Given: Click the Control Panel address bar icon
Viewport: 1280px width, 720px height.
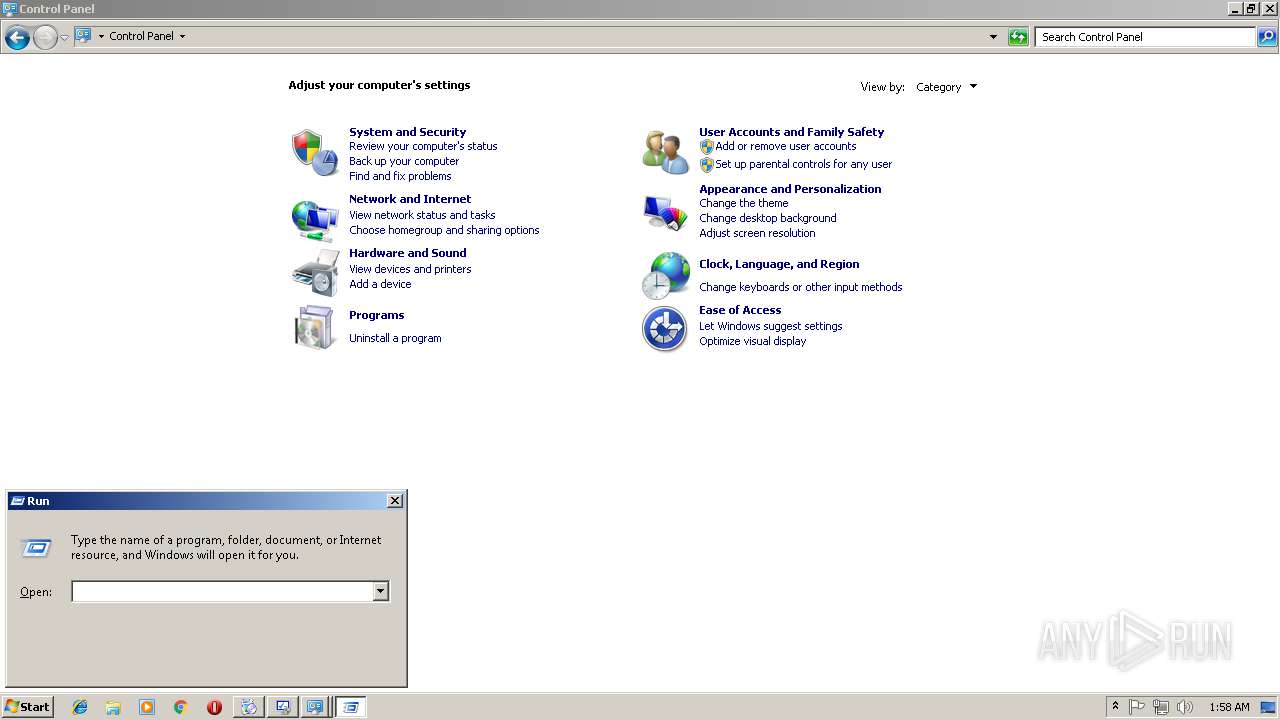Looking at the screenshot, I should [x=83, y=36].
